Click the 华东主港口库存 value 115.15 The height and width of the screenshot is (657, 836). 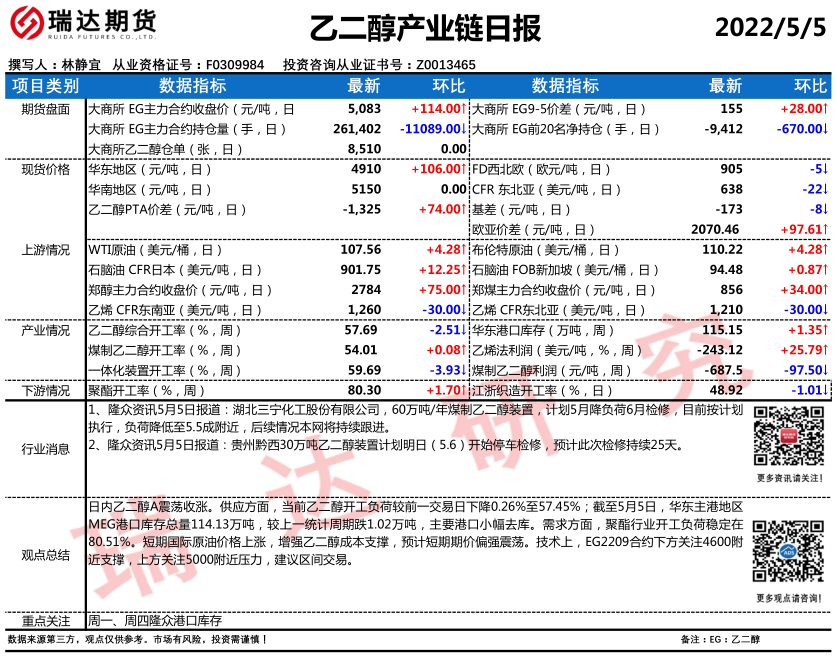pos(723,330)
